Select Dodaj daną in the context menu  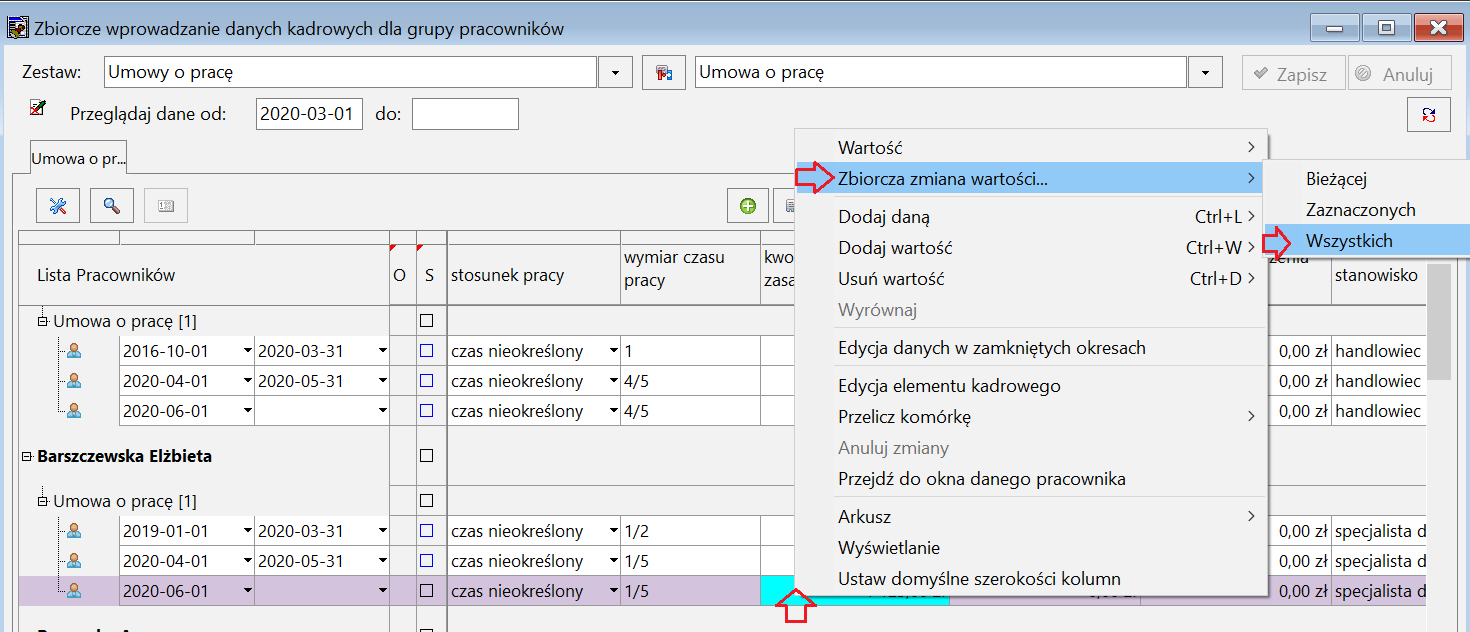1030,217
